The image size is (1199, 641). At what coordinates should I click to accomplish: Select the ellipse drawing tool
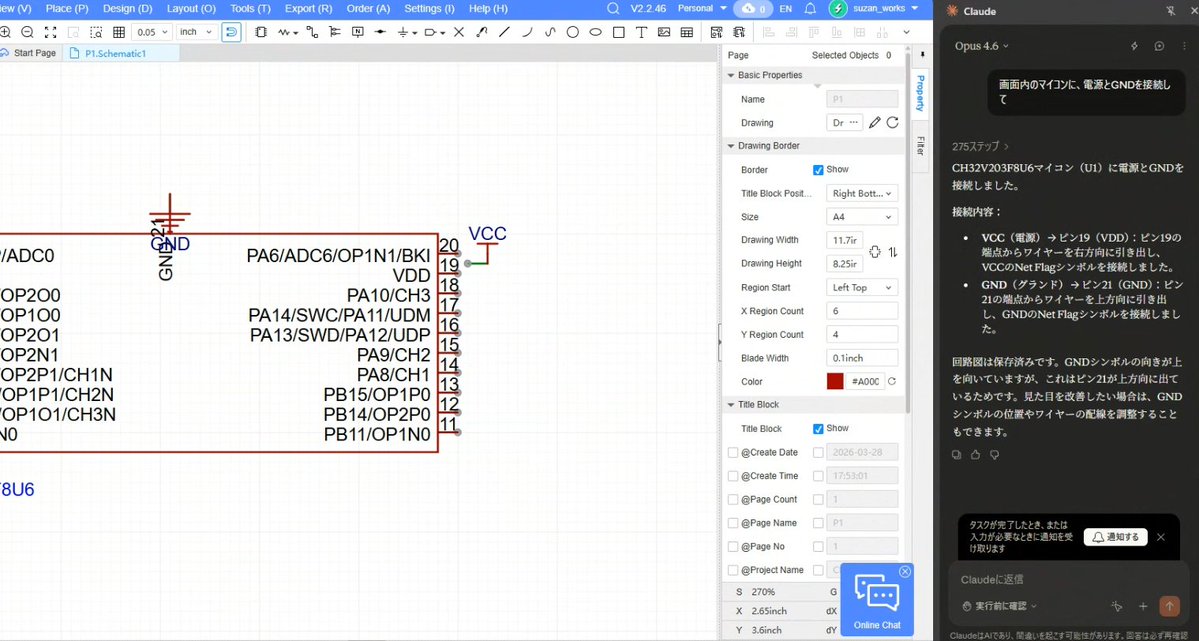tap(596, 32)
